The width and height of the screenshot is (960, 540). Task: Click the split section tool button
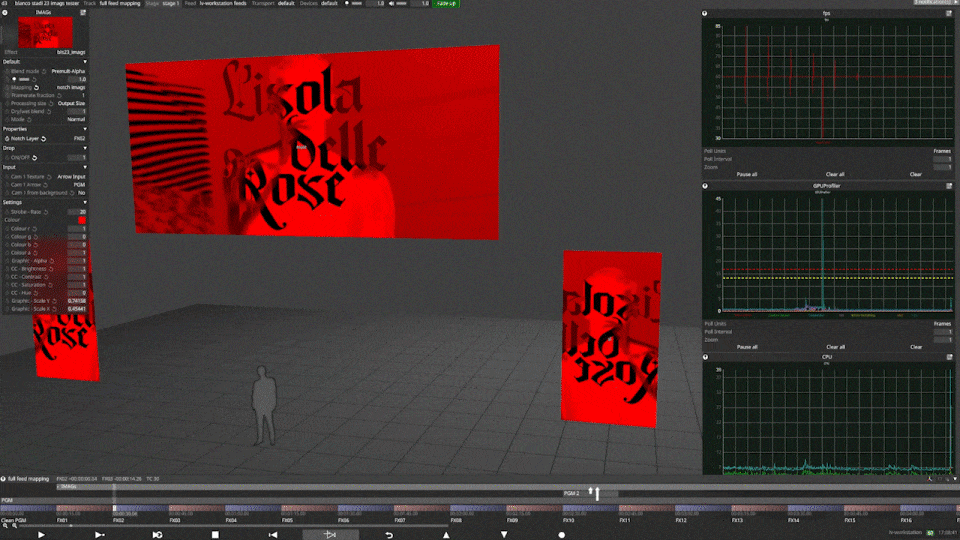pos(330,534)
